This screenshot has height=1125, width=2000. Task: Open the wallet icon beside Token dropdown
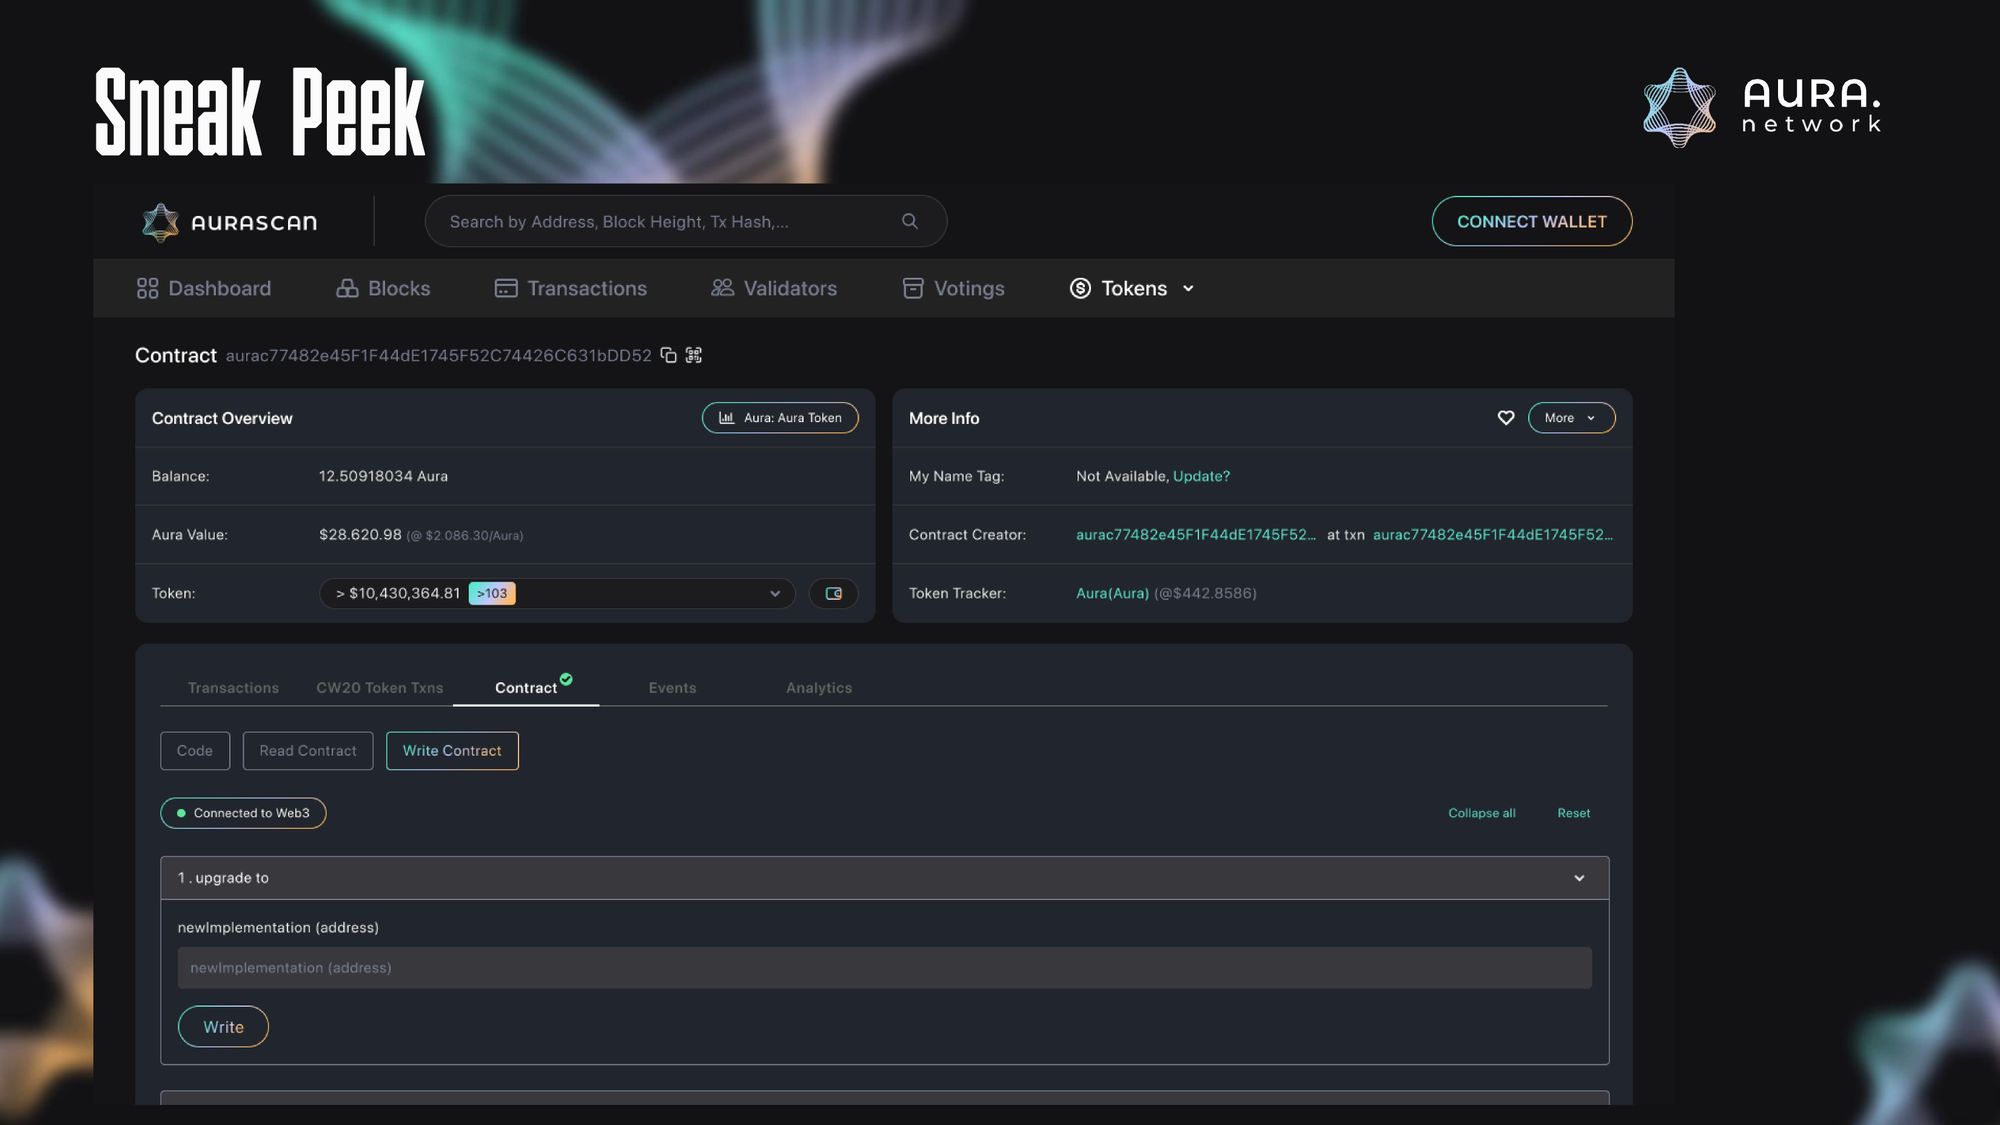point(833,593)
